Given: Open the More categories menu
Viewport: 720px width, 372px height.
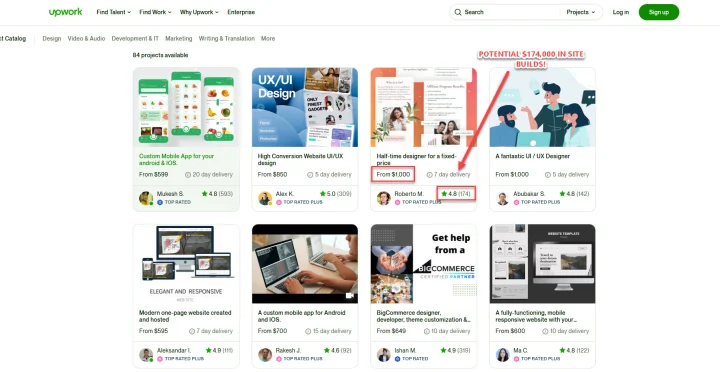Looking at the screenshot, I should (268, 39).
